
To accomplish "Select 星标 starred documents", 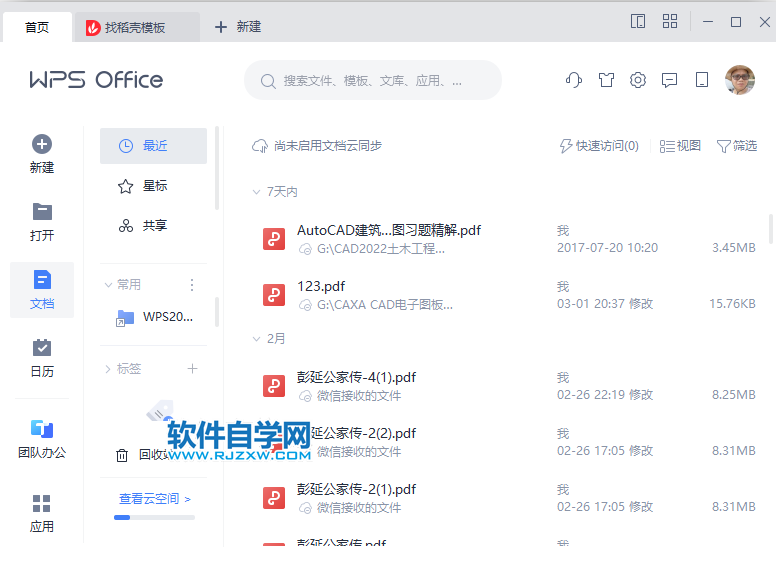I will (153, 186).
